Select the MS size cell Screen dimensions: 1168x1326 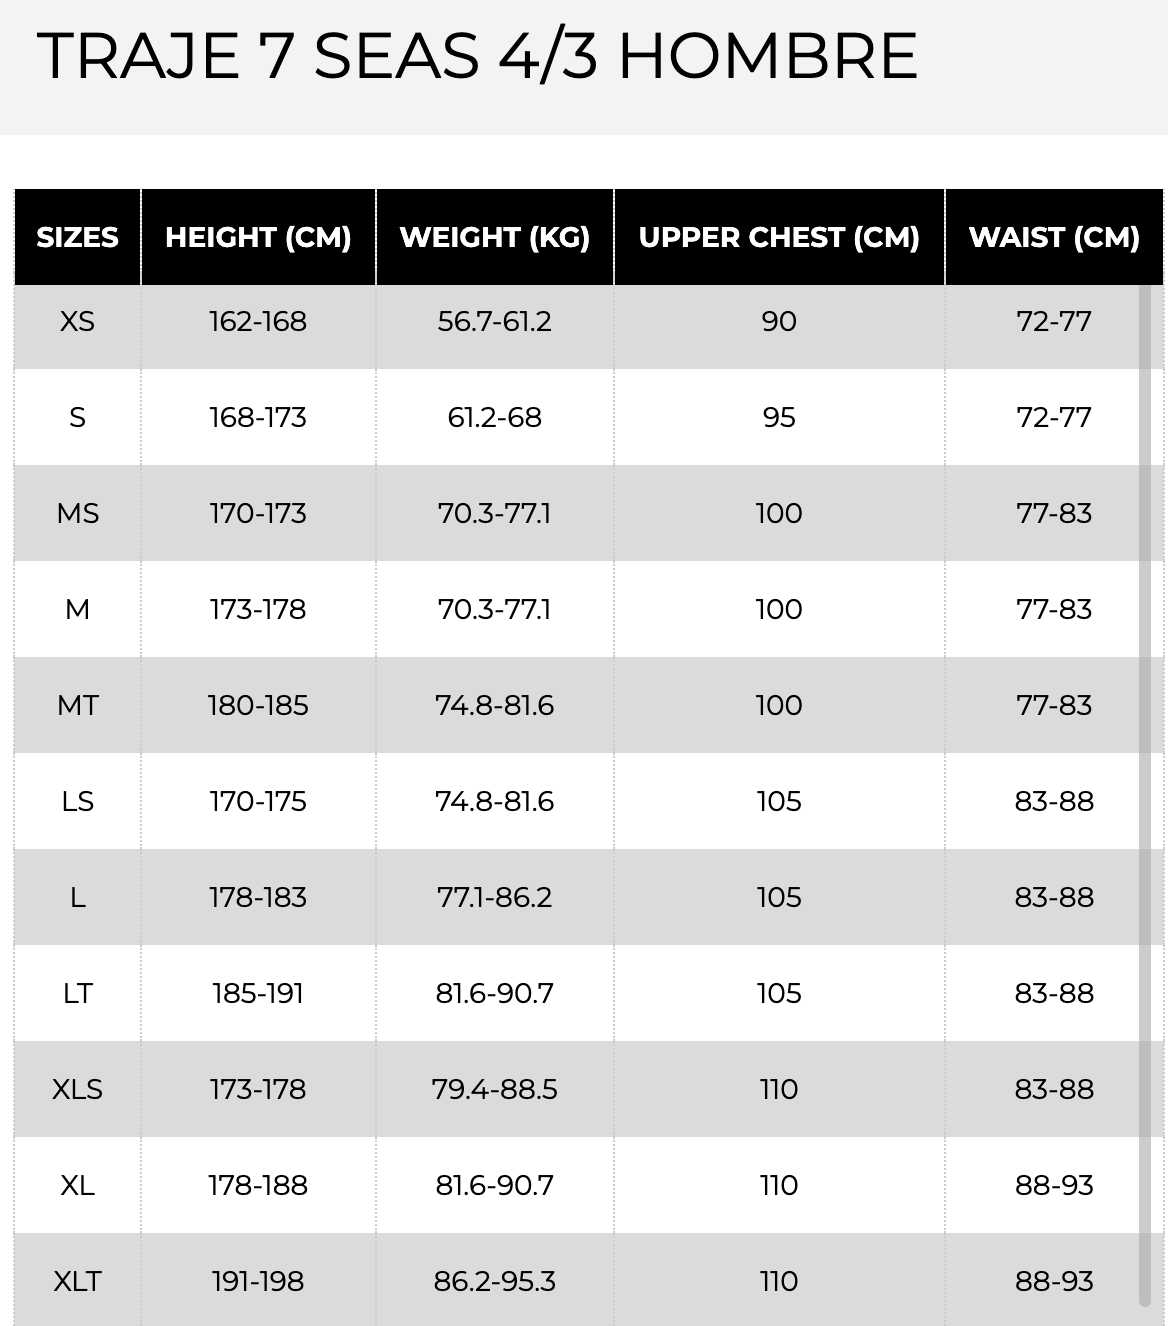pos(77,513)
